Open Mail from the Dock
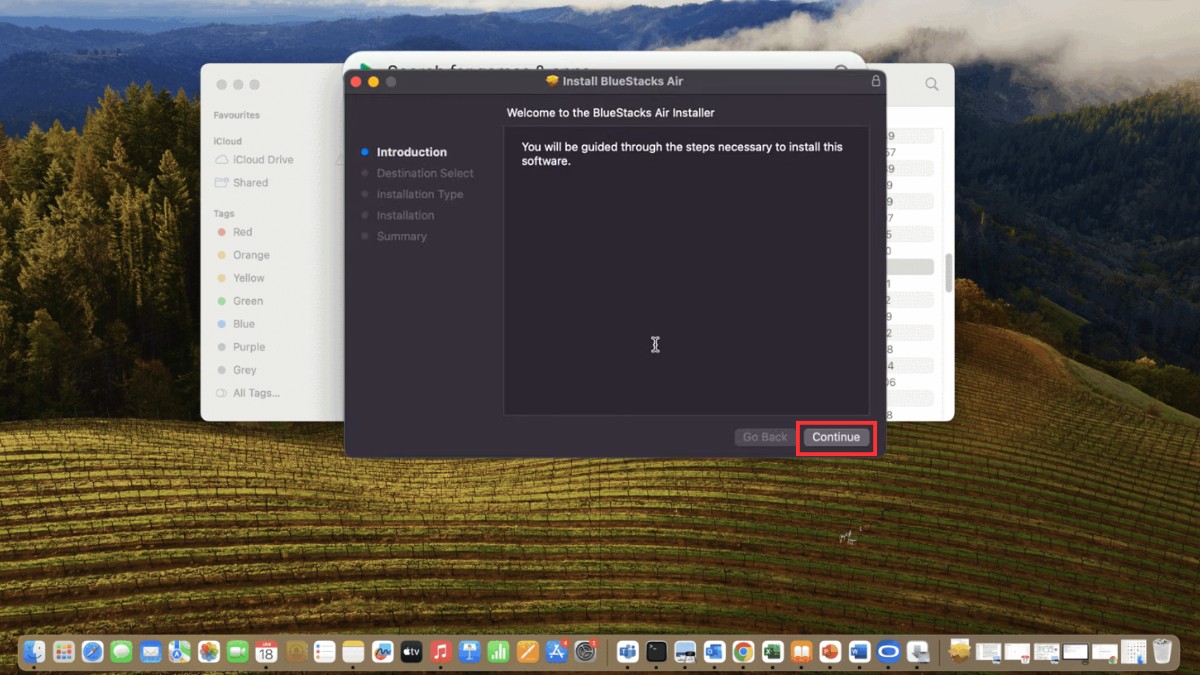Viewport: 1200px width, 675px height. [x=151, y=652]
